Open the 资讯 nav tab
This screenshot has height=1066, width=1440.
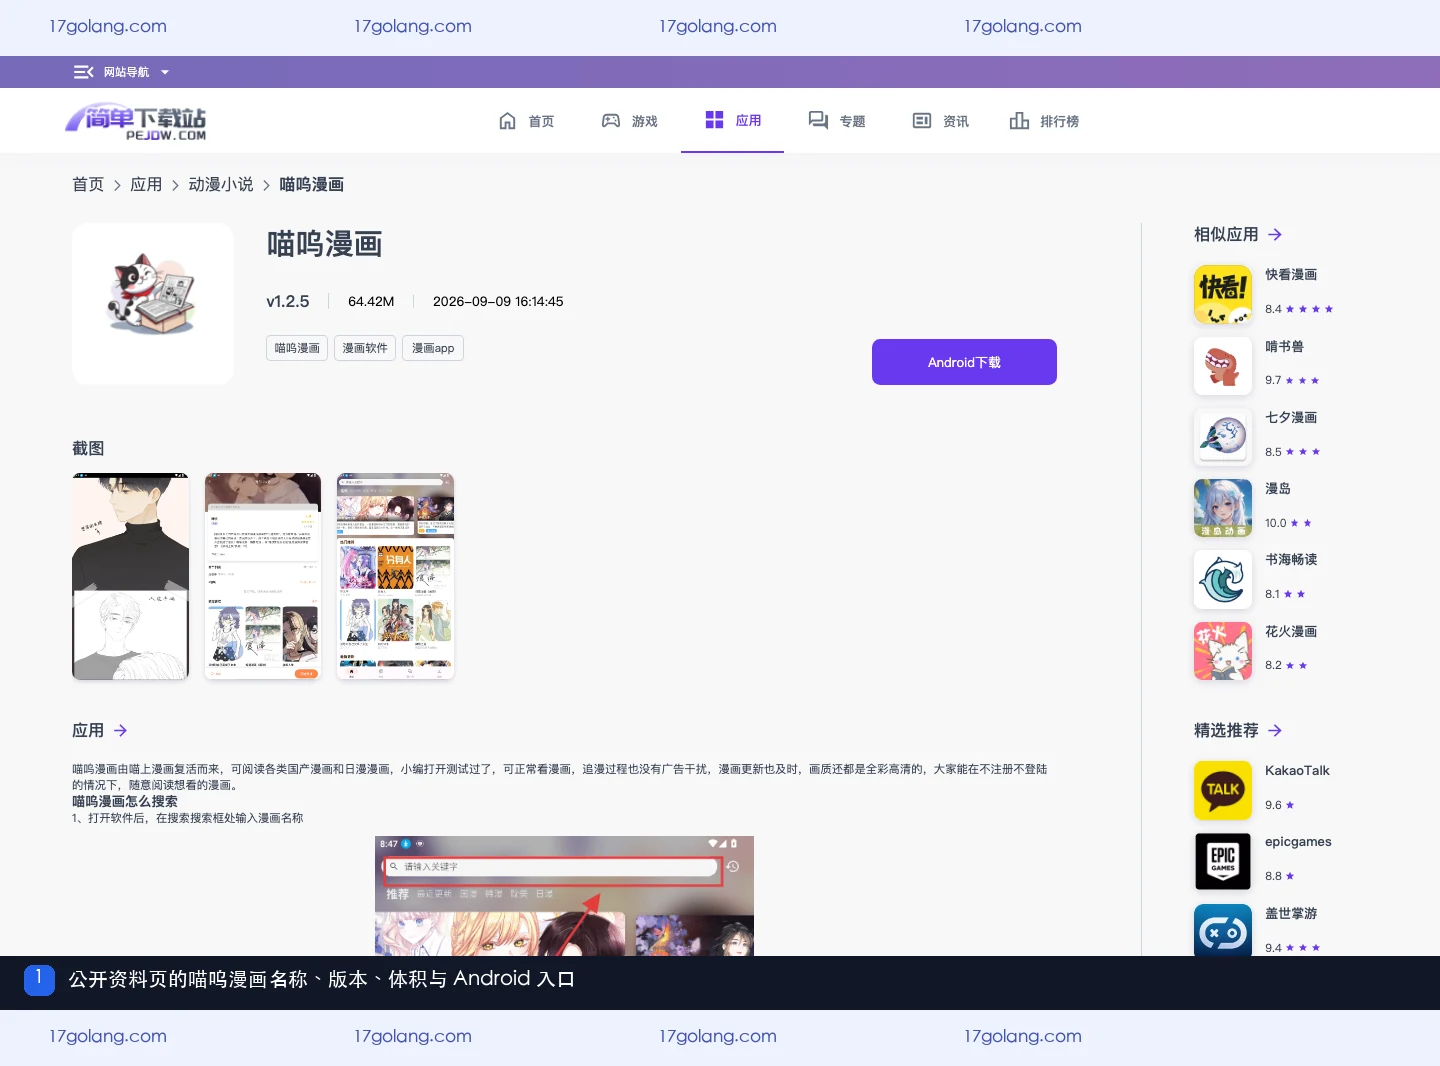click(940, 121)
